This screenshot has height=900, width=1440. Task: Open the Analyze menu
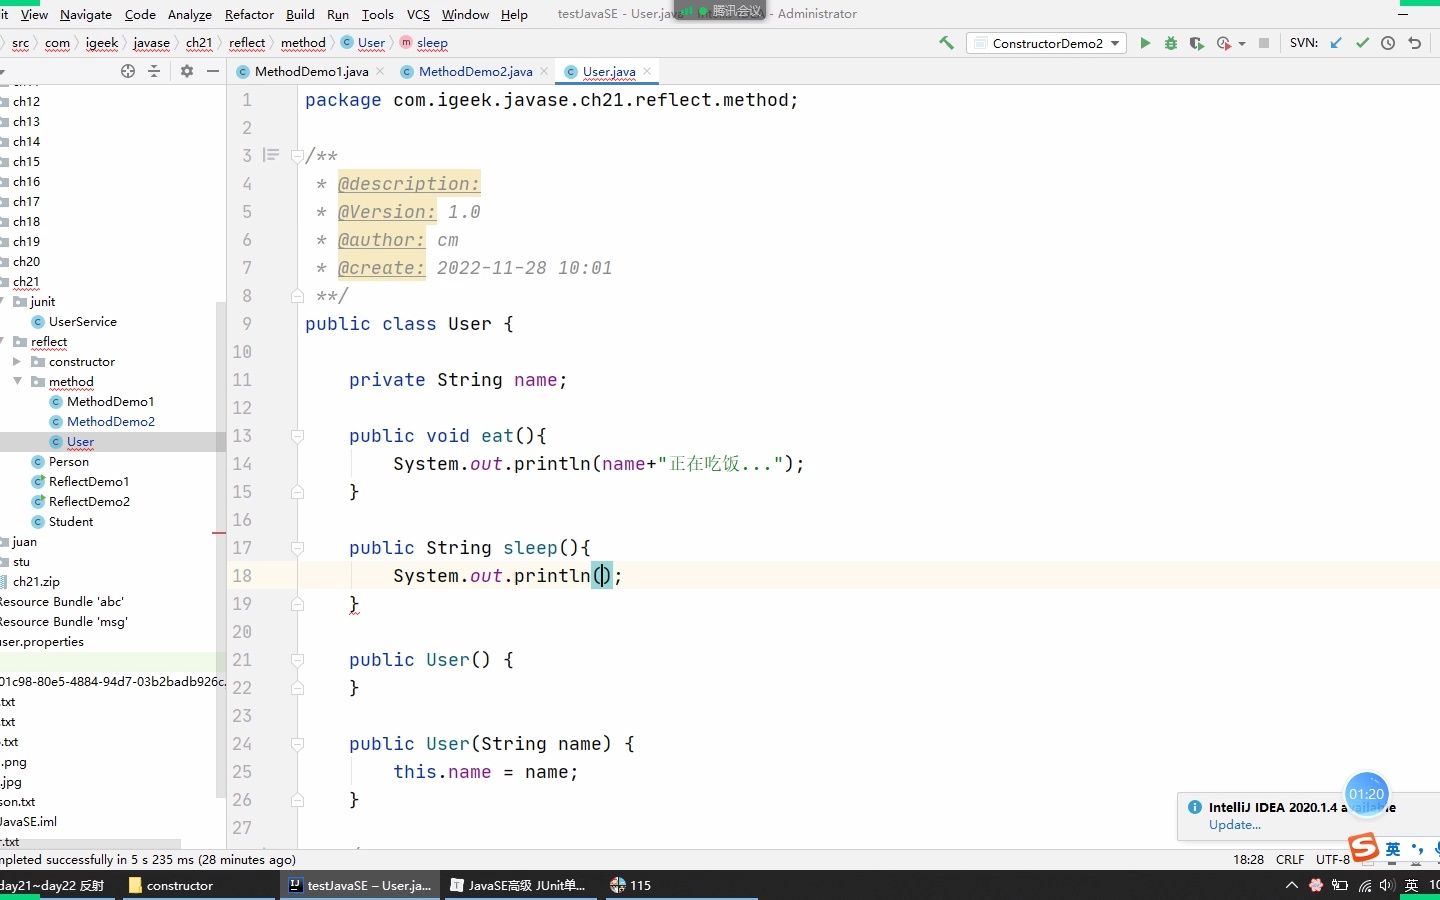(x=190, y=14)
